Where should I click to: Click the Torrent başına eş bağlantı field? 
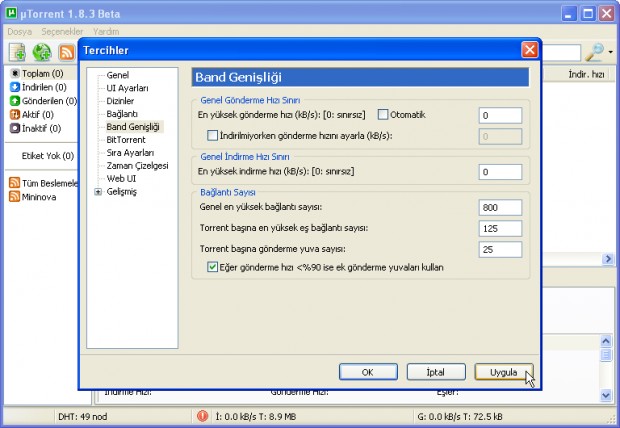tap(500, 229)
